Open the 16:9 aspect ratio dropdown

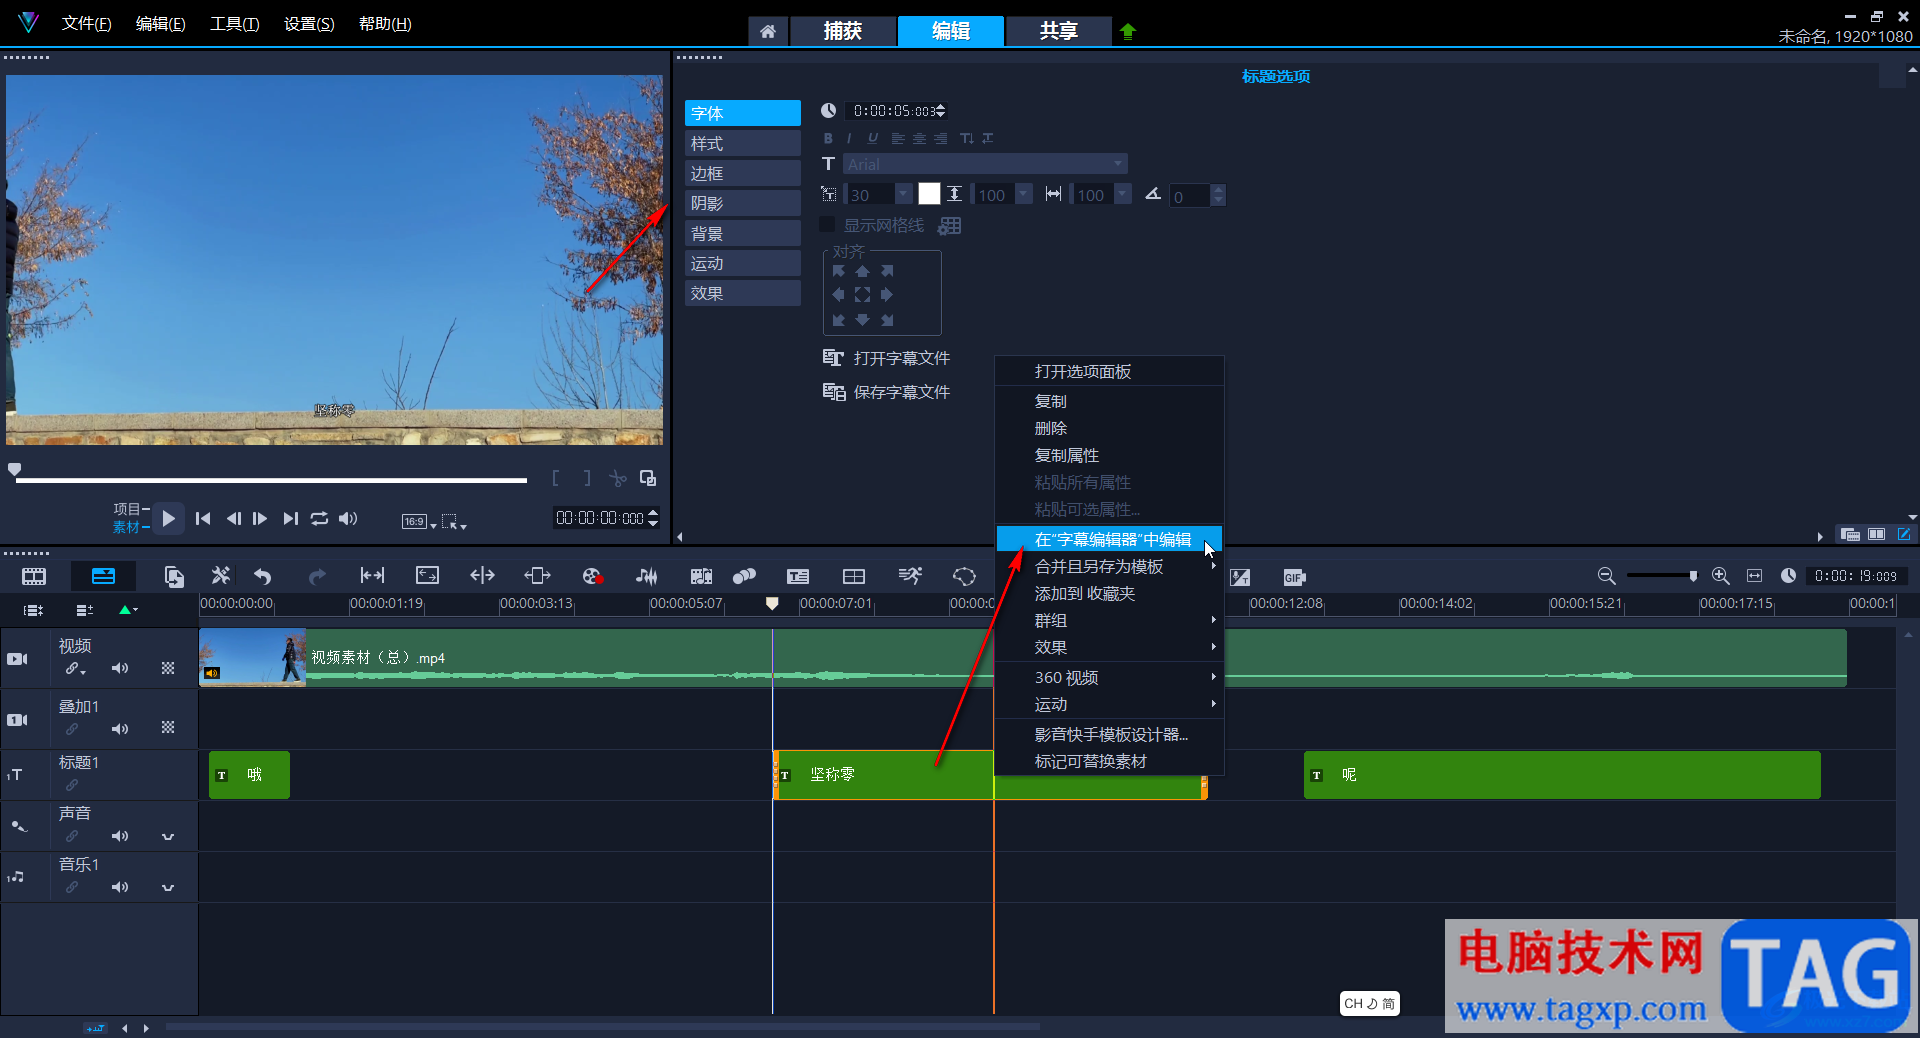coord(418,521)
